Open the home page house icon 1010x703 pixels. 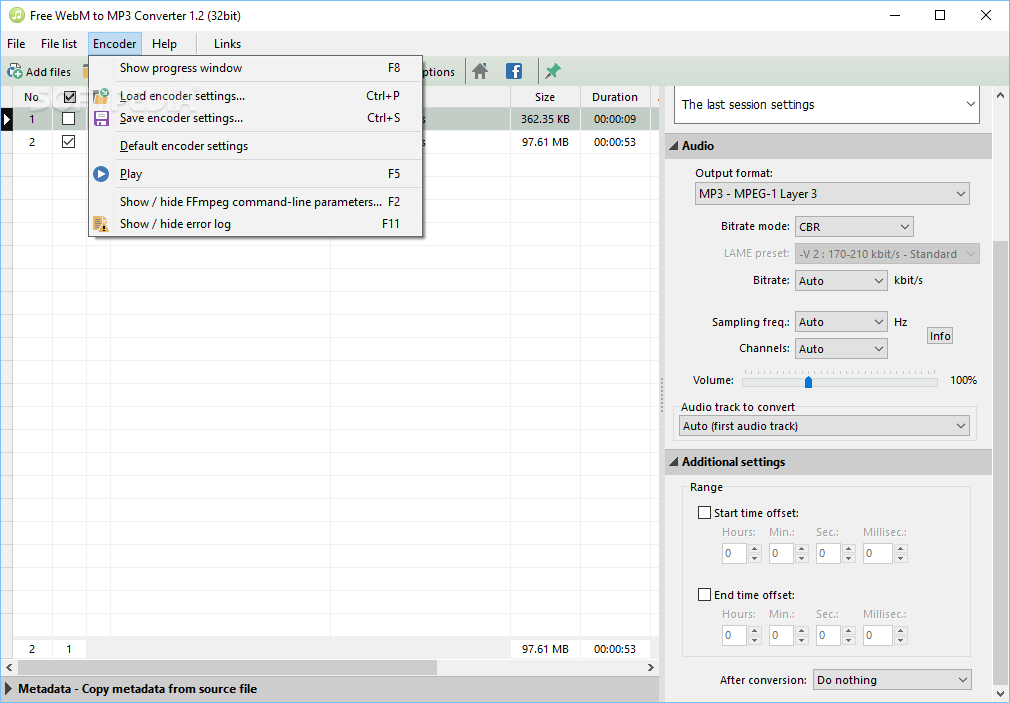point(480,72)
